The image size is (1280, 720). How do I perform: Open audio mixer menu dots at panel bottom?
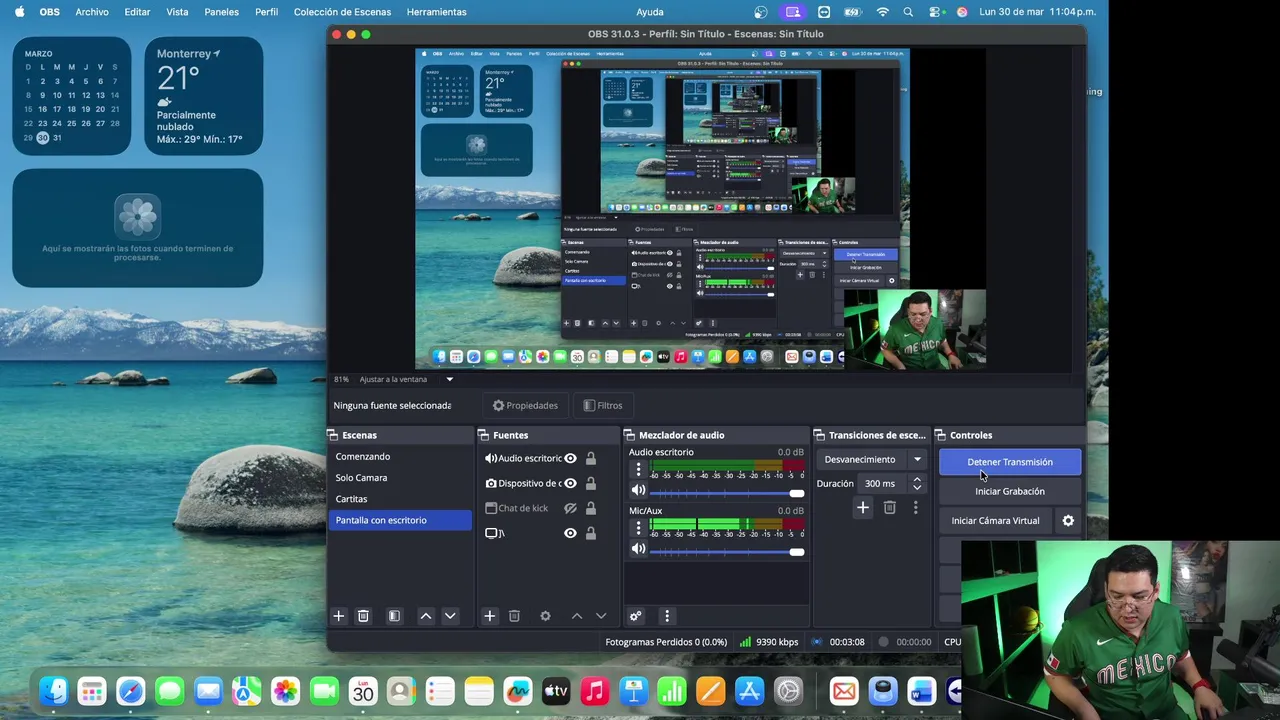(667, 616)
